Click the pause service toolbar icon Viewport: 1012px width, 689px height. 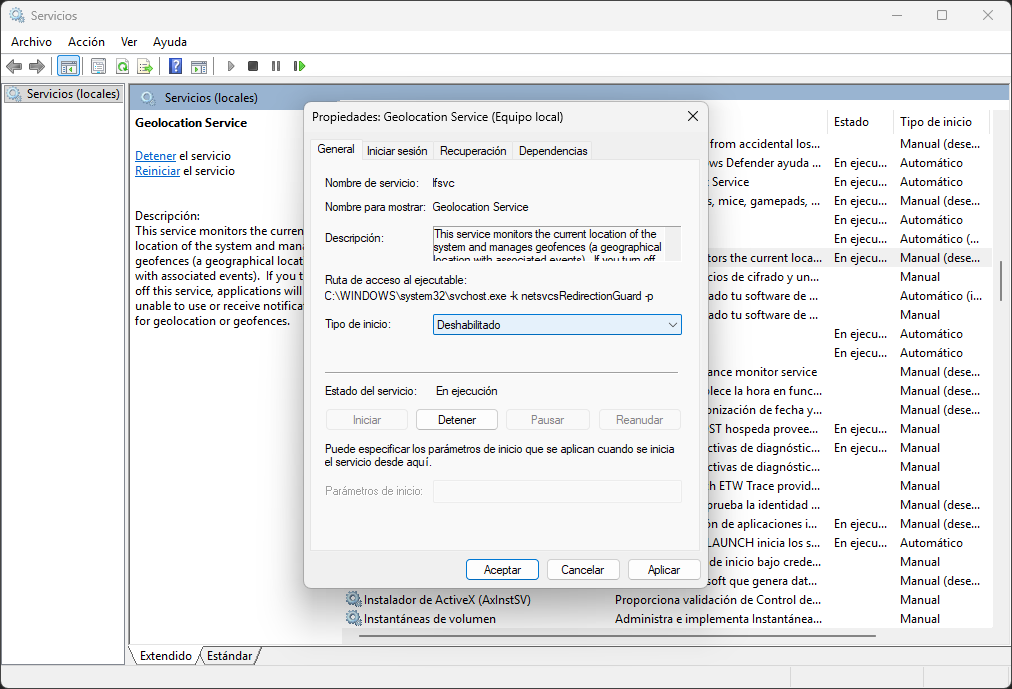(x=276, y=66)
